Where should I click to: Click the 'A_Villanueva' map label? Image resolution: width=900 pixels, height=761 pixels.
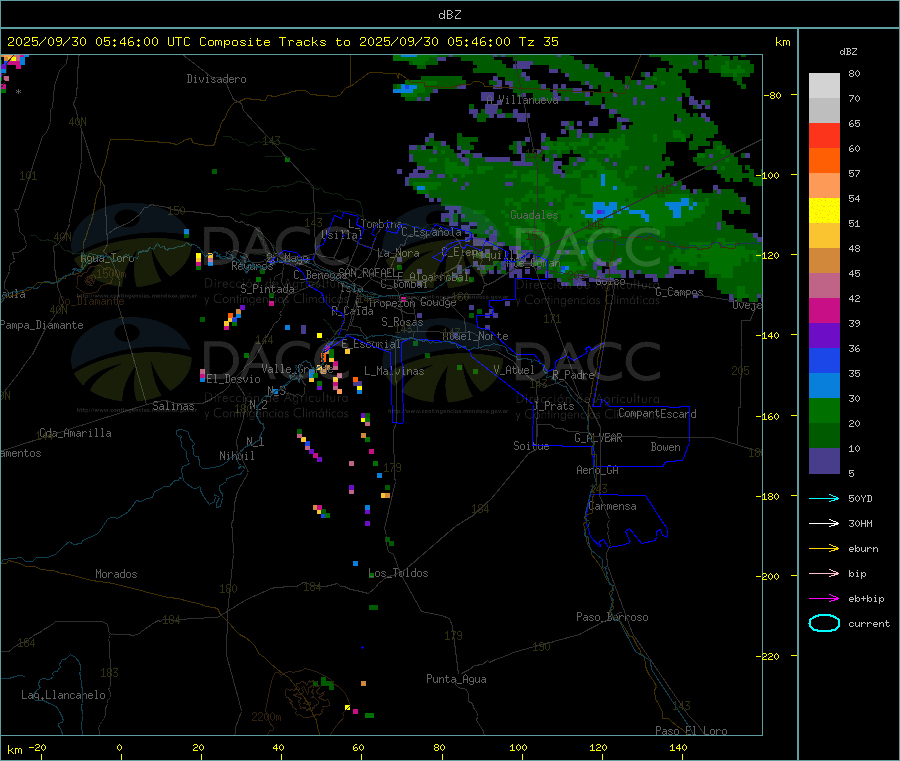(522, 100)
